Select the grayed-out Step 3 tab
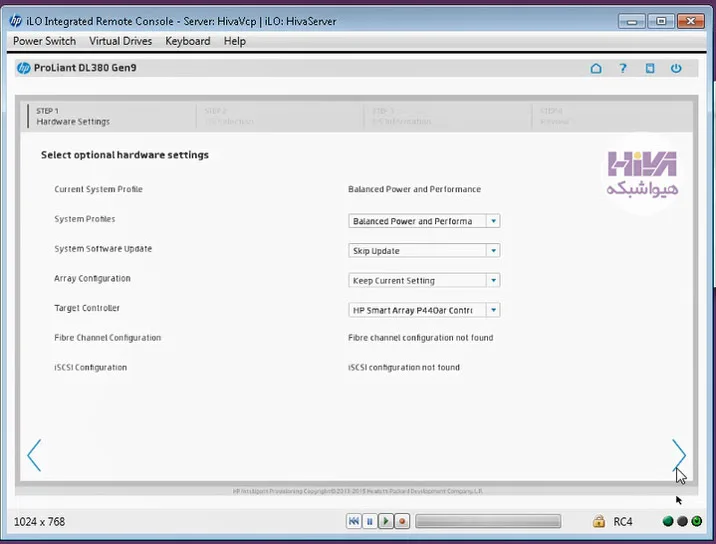The width and height of the screenshot is (716, 544). (448, 116)
